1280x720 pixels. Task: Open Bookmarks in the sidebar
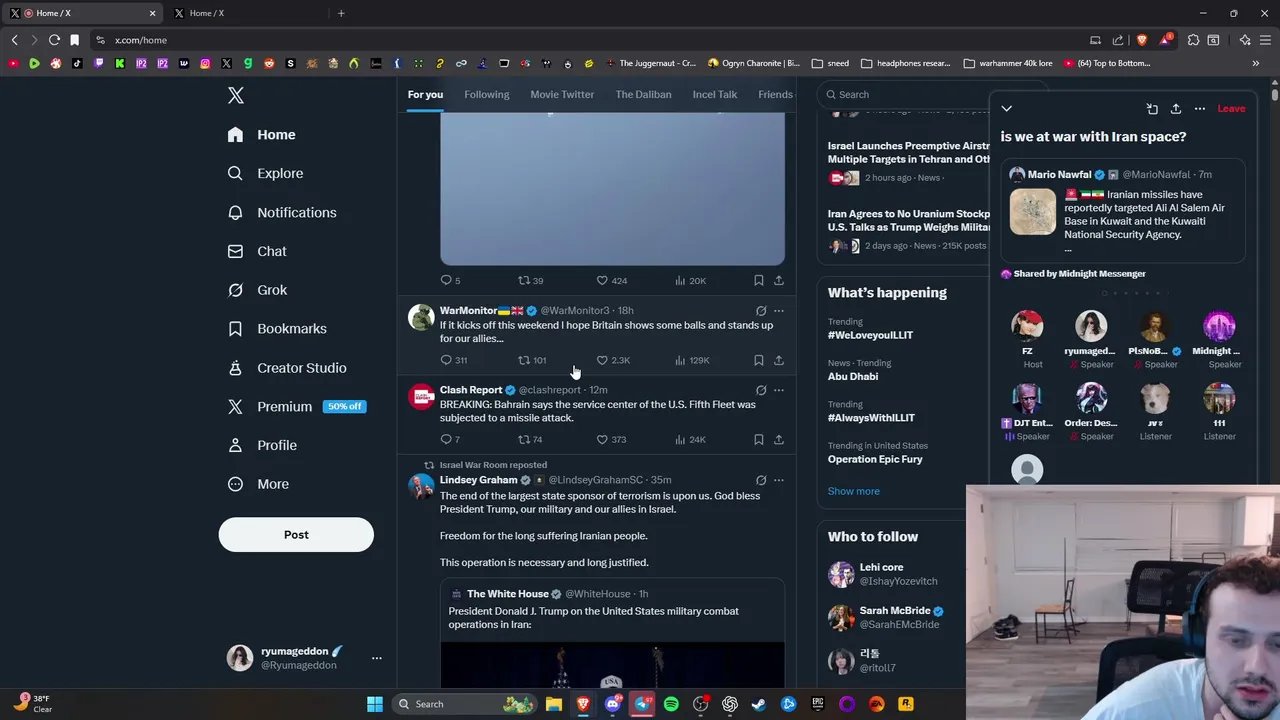(277, 328)
